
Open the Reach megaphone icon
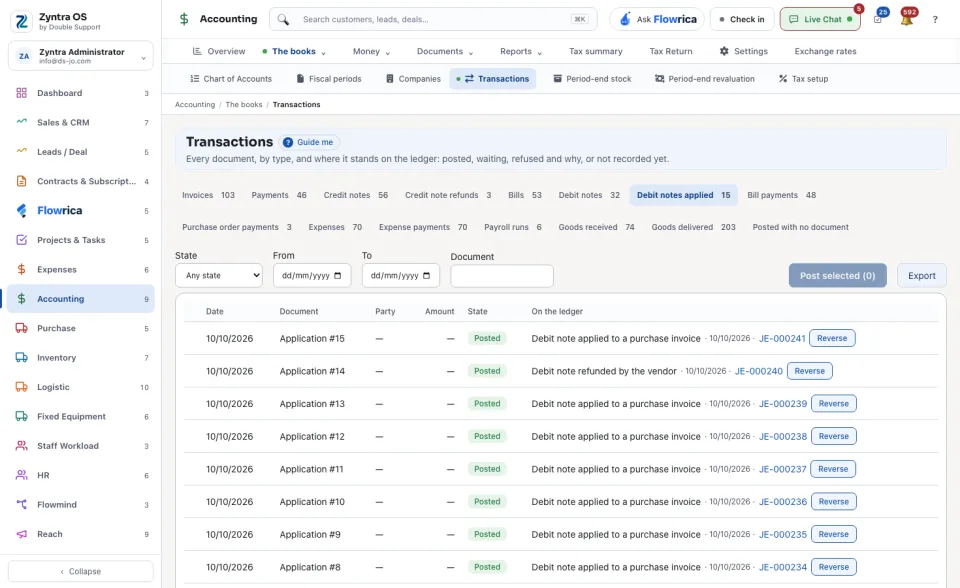click(21, 534)
